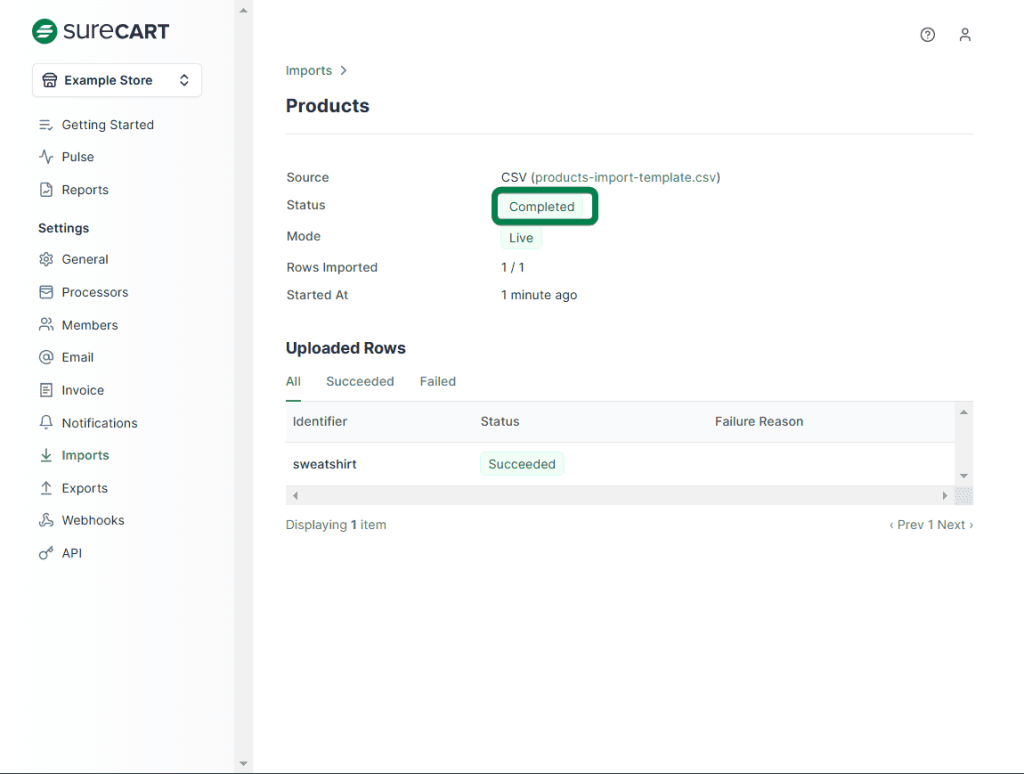Open the Example Store switcher dropdown

117,80
